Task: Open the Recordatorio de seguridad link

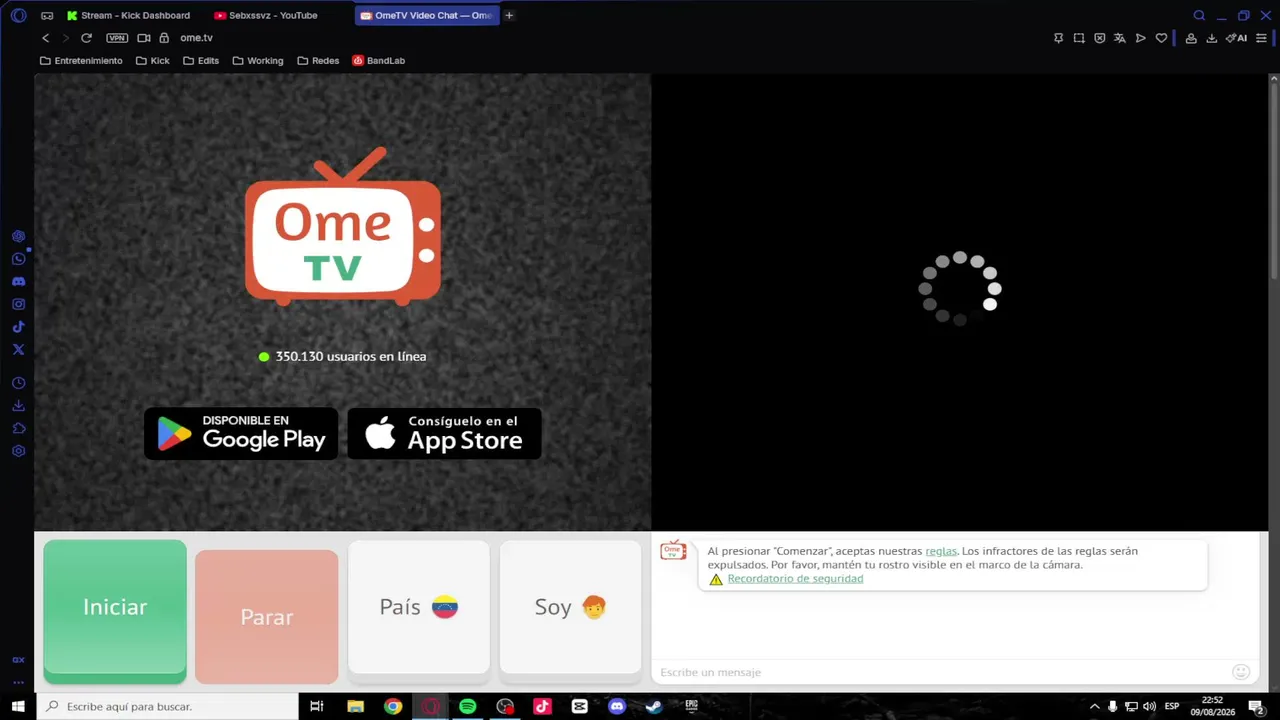Action: [795, 579]
